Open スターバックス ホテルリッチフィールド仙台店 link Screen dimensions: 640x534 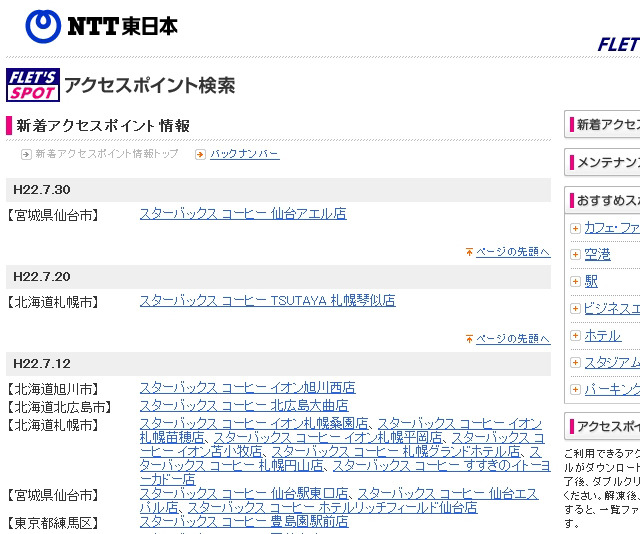point(332,507)
